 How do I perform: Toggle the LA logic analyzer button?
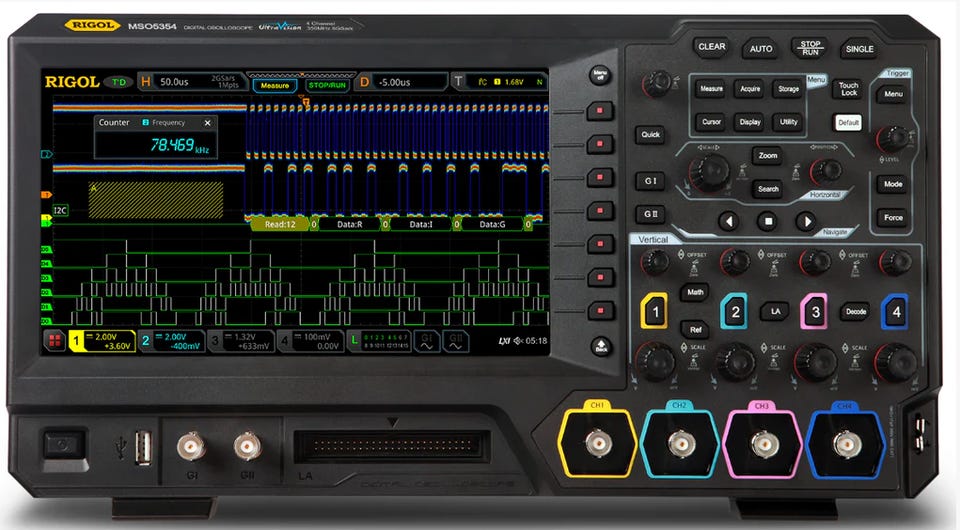point(775,312)
